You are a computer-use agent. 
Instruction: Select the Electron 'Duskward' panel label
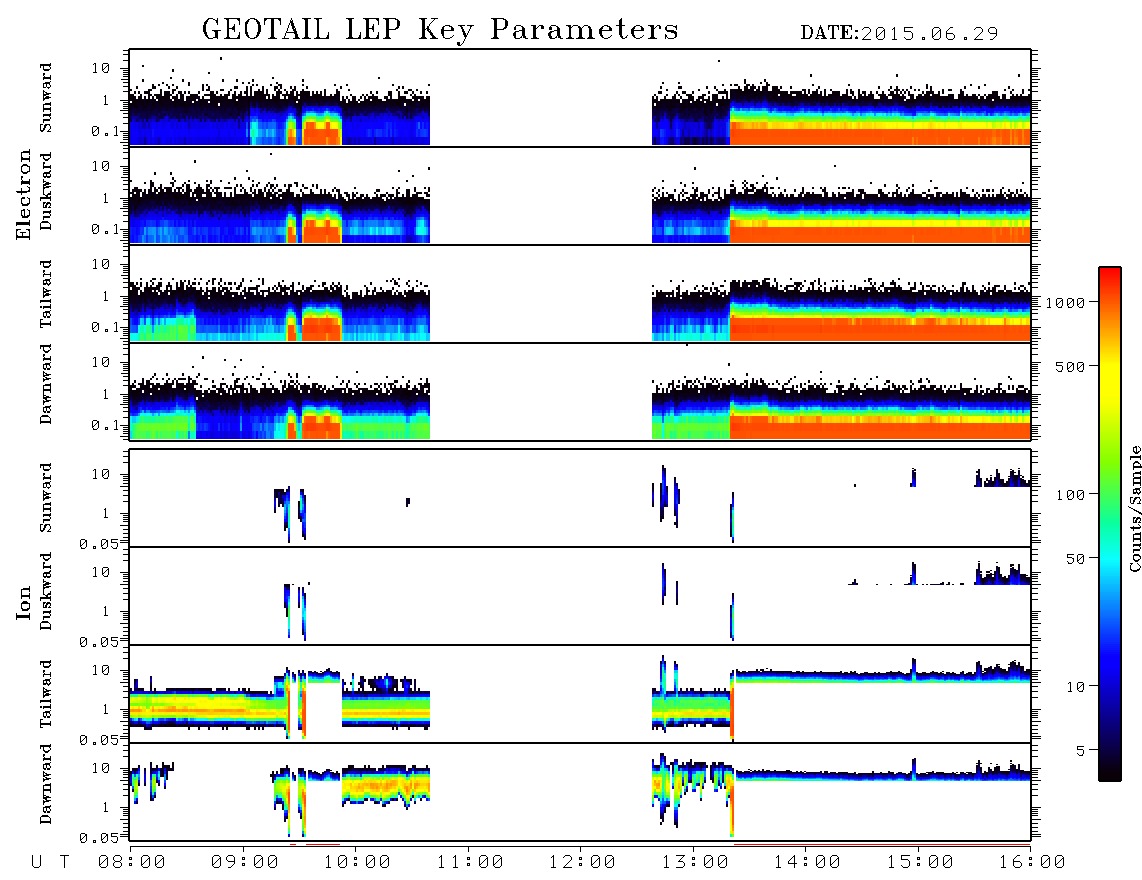46,191
